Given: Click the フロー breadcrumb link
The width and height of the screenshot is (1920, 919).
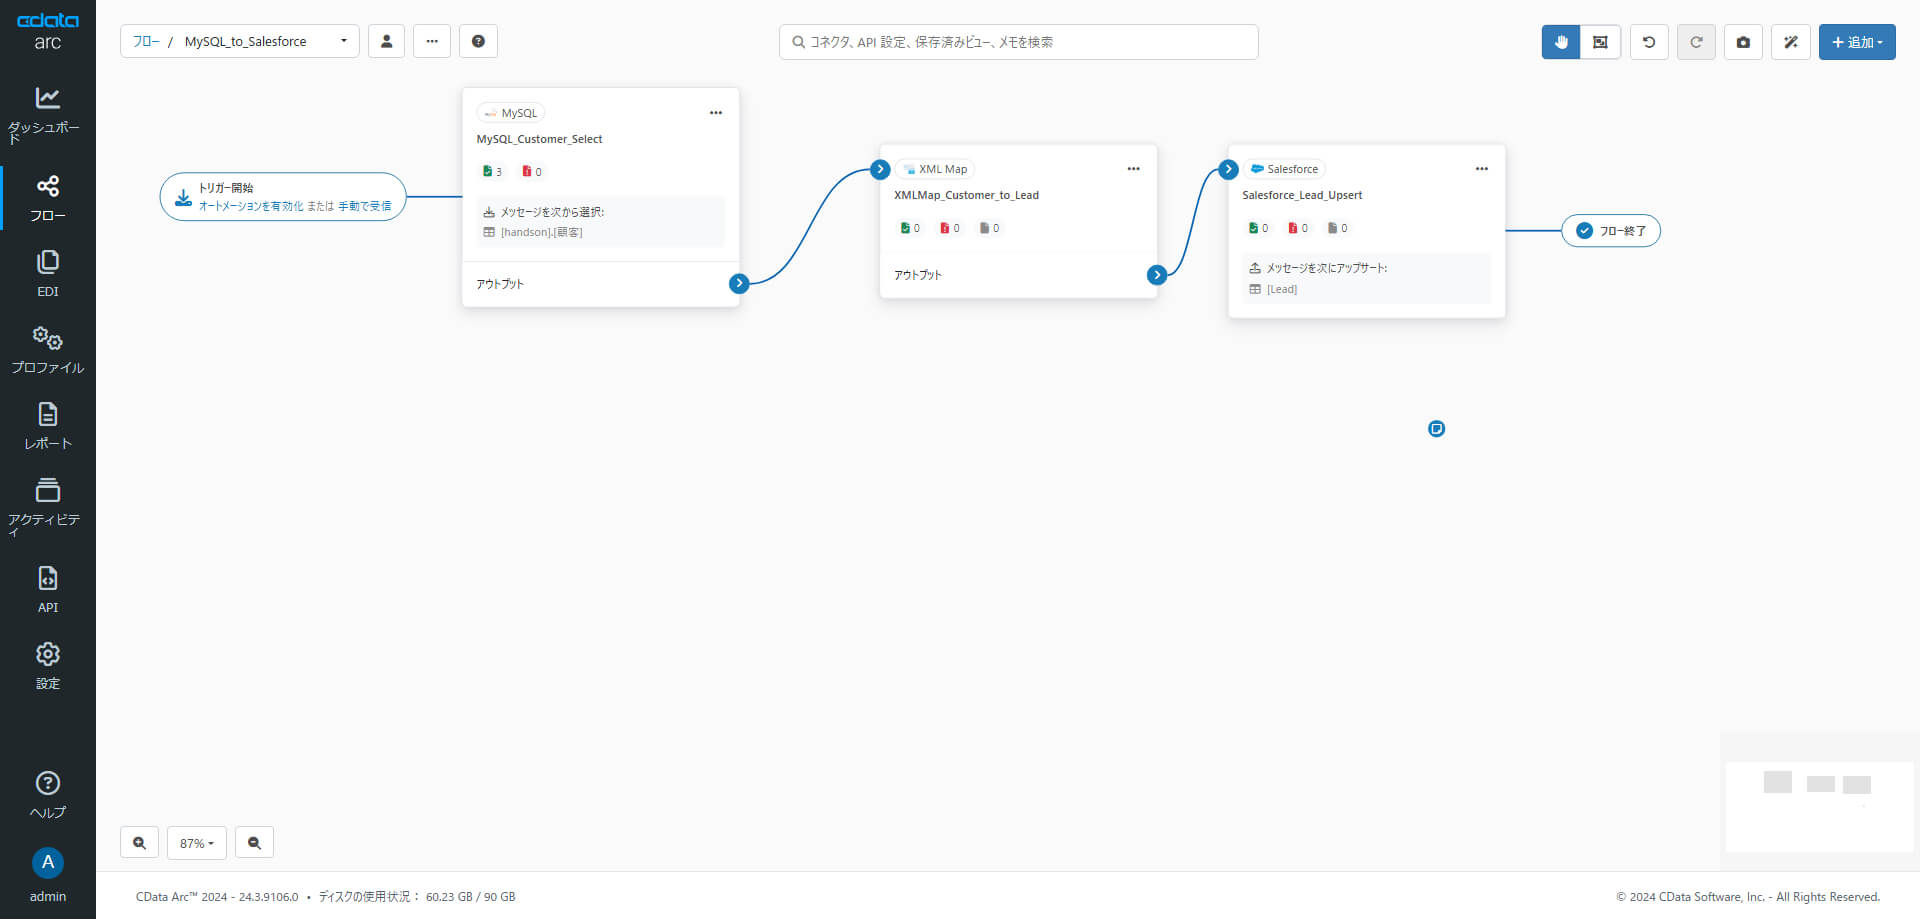Looking at the screenshot, I should pos(146,41).
